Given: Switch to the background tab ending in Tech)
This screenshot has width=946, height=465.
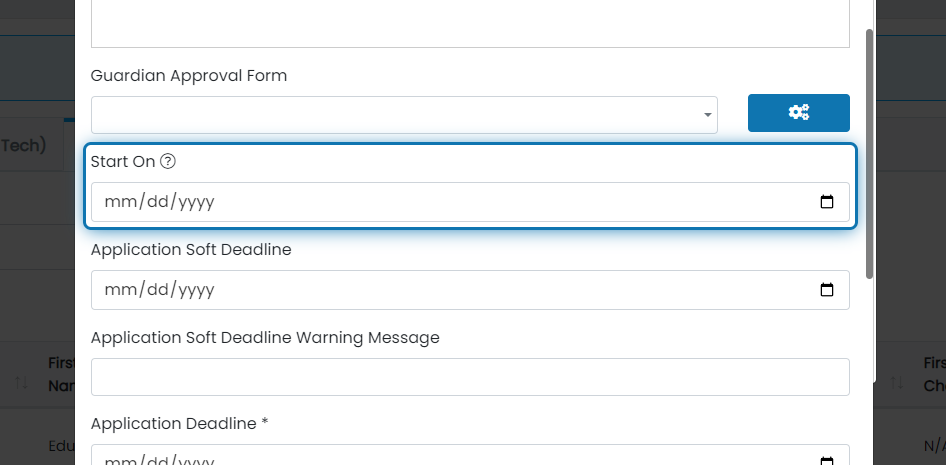Looking at the screenshot, I should coord(23,145).
